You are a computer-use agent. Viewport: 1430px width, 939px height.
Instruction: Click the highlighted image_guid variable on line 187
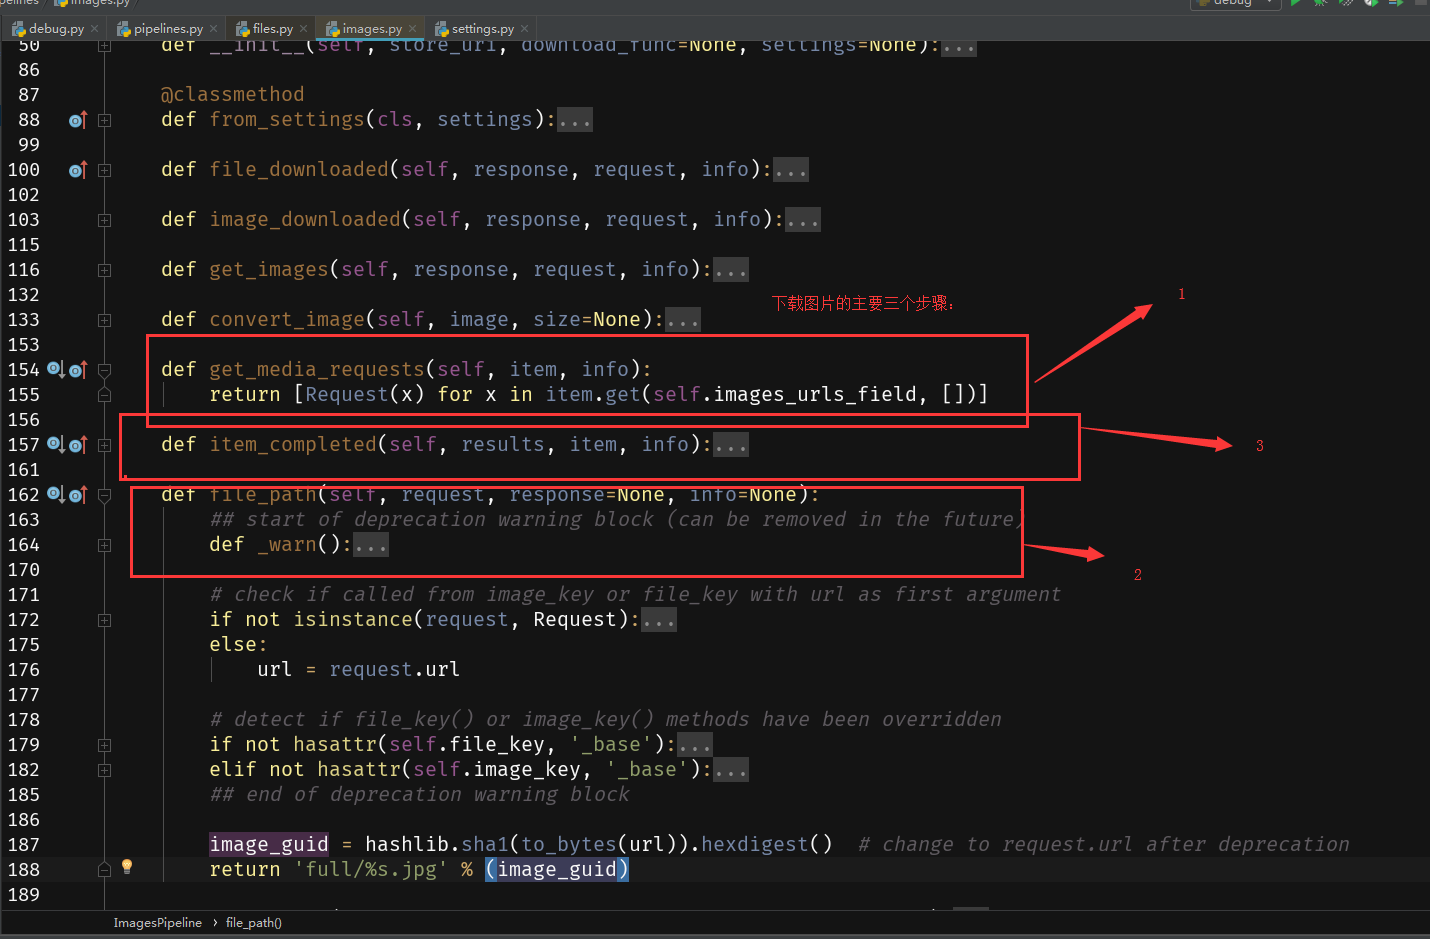click(269, 845)
